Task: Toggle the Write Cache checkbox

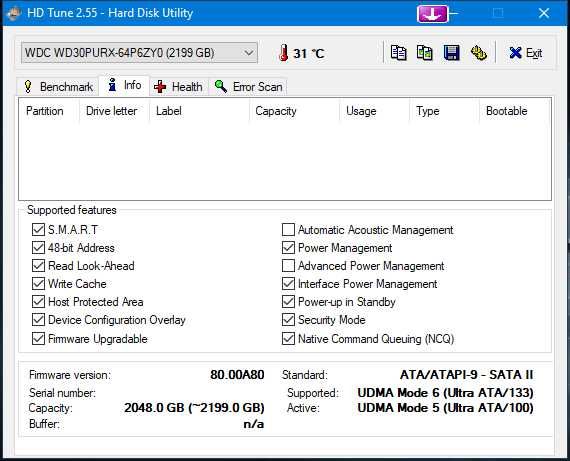Action: point(38,284)
